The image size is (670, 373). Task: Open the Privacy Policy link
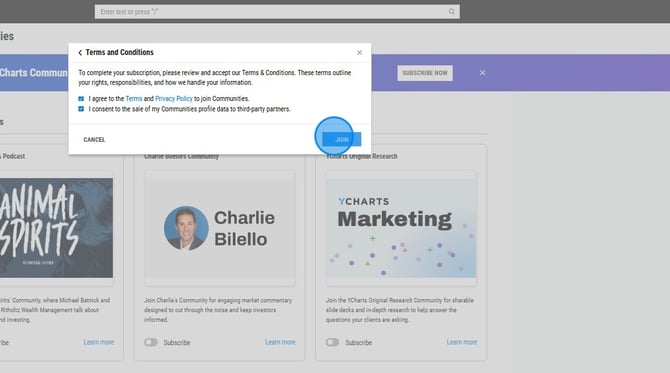[173, 99]
